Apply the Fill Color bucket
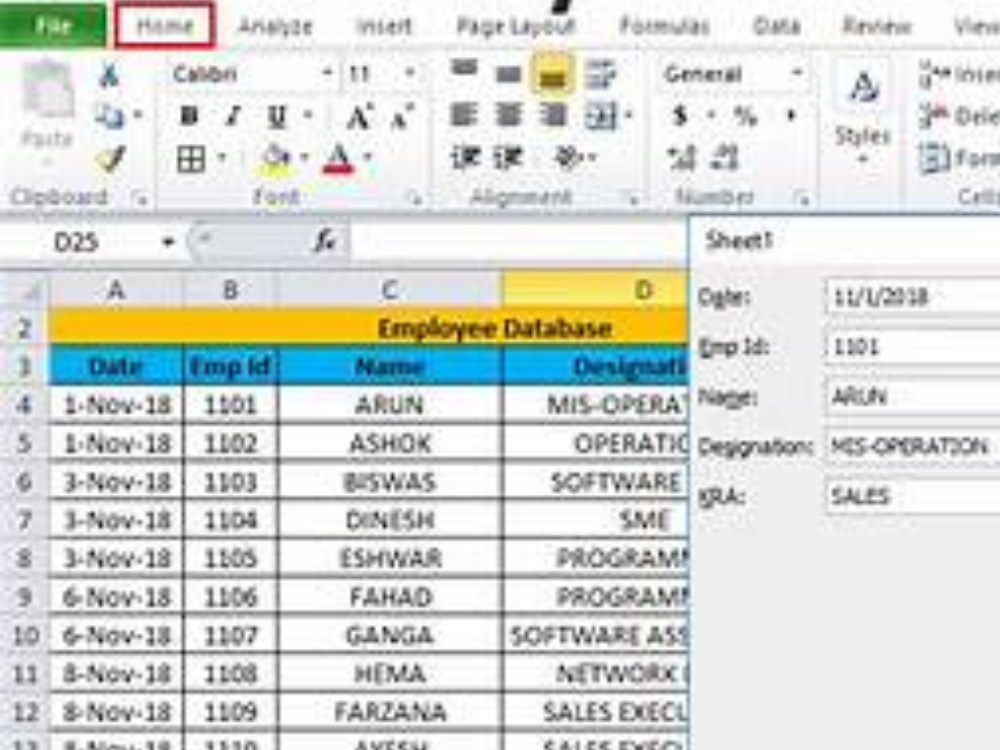 click(x=276, y=159)
